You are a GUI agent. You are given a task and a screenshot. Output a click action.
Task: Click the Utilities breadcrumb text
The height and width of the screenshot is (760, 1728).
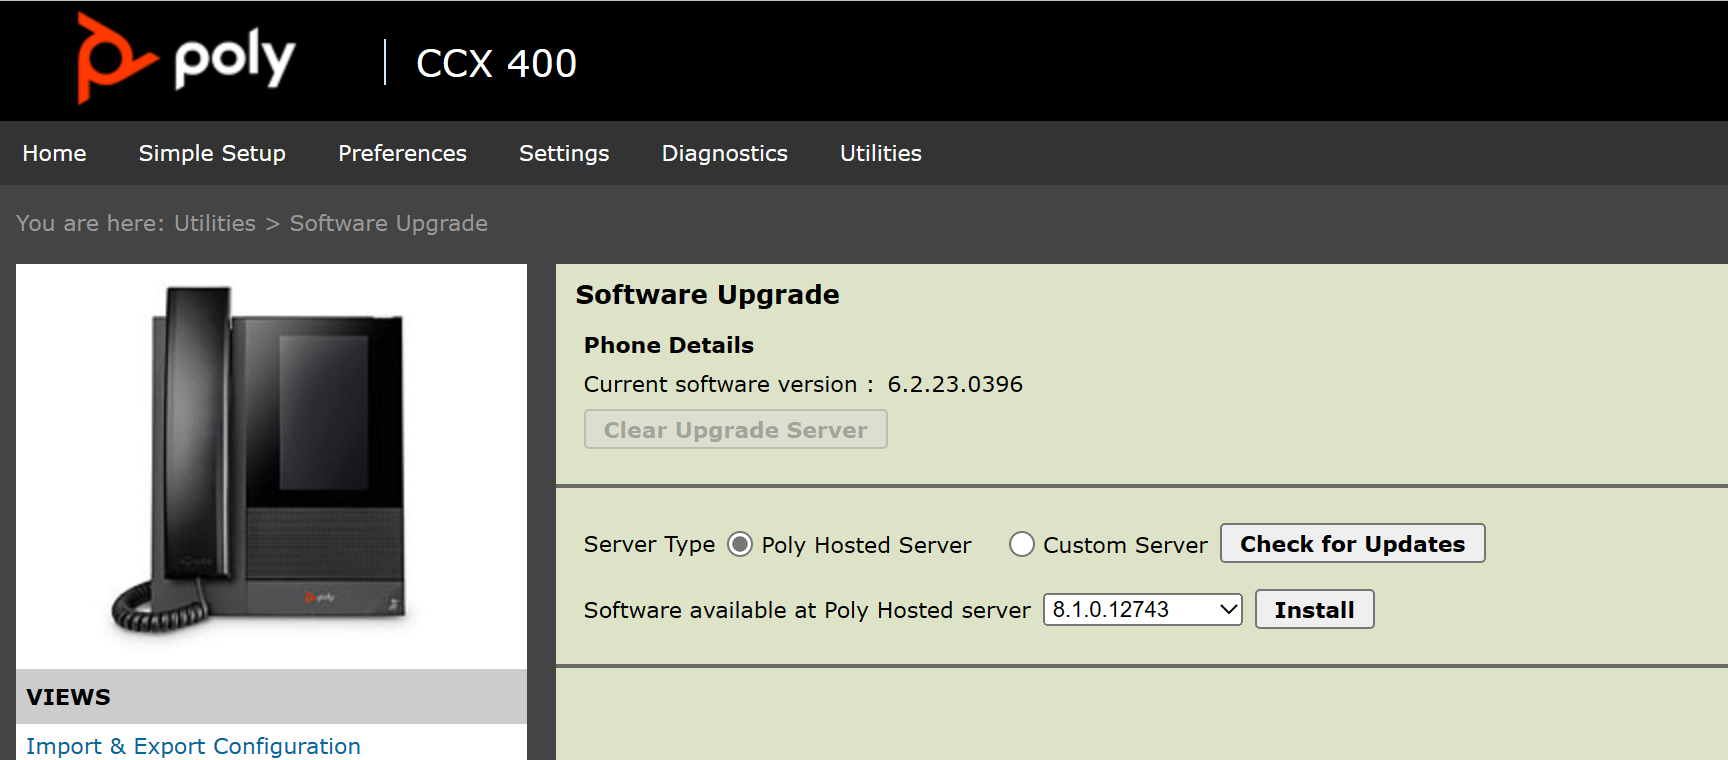(x=215, y=223)
